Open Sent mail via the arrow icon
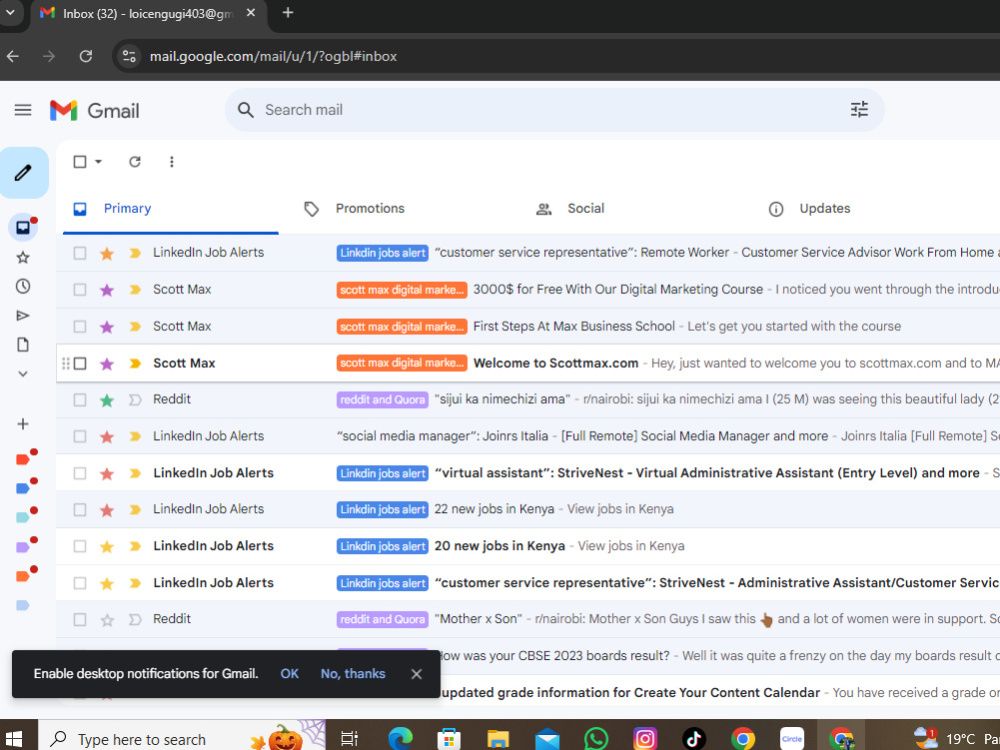This screenshot has width=1000, height=750. (23, 316)
